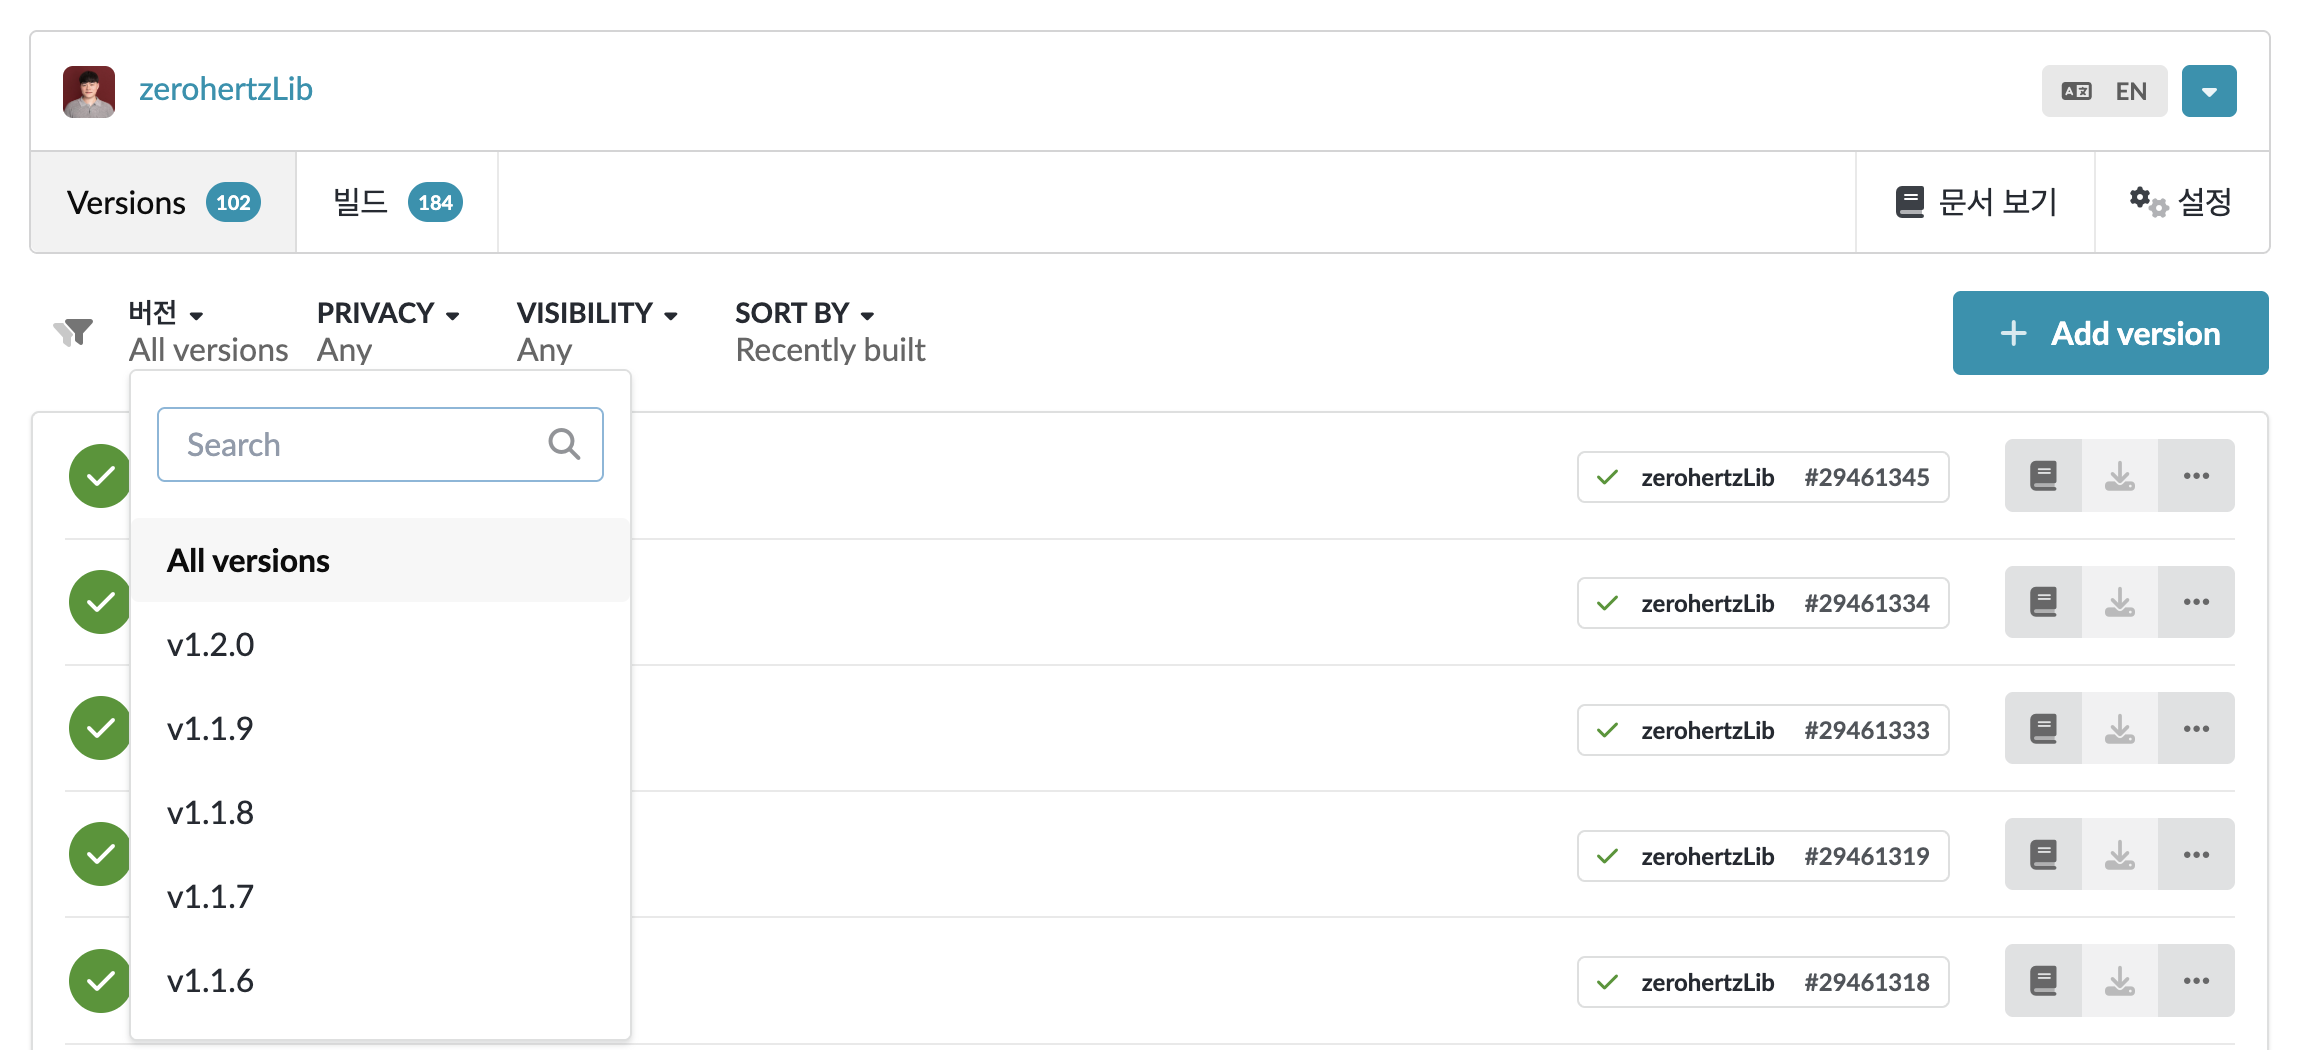Image resolution: width=2310 pixels, height=1050 pixels.
Task: Focus the version Search field
Action: [x=380, y=444]
